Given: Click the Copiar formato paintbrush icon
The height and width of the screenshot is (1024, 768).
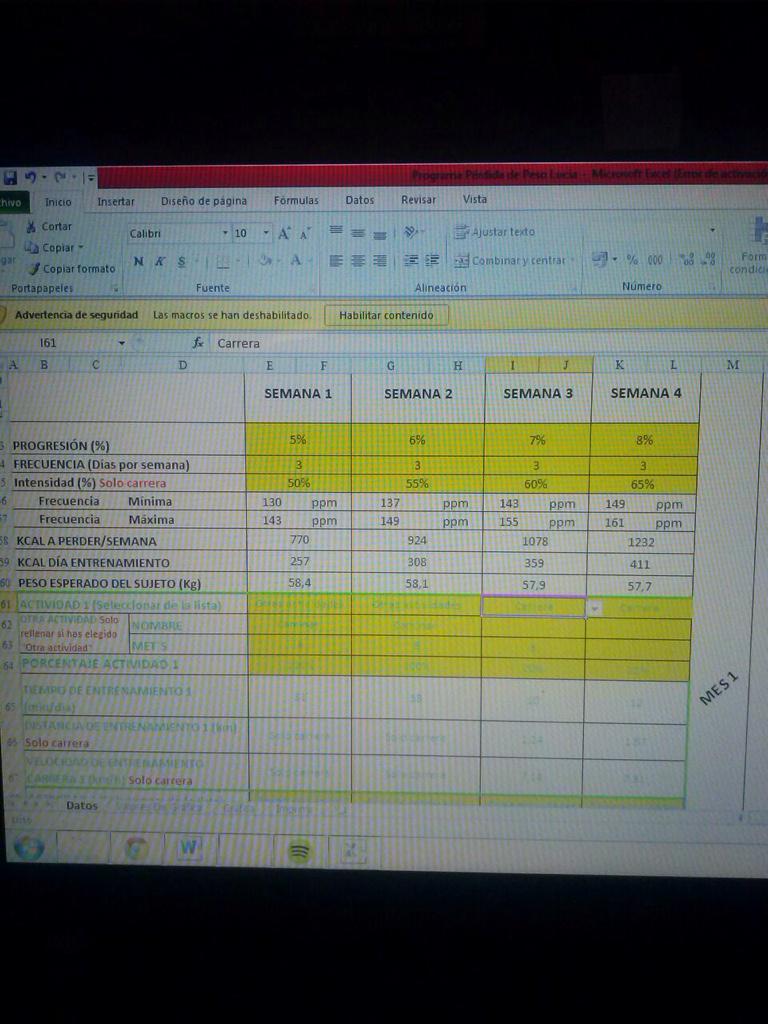Looking at the screenshot, I should (34, 268).
